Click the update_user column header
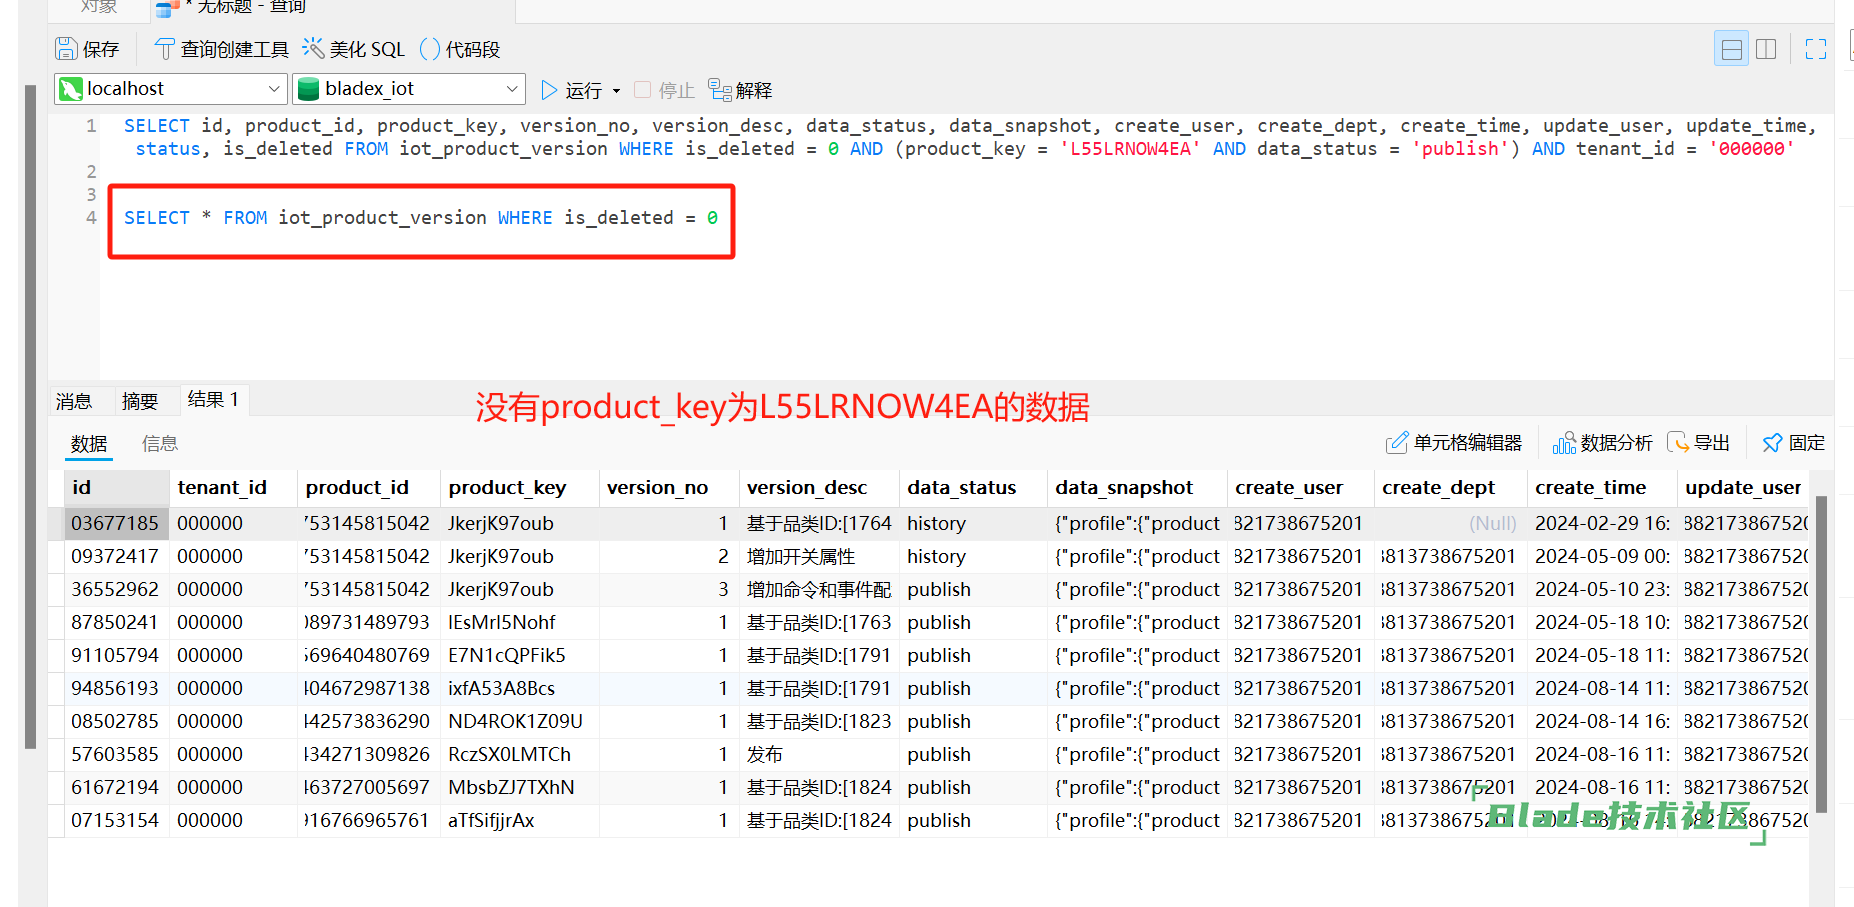 [1743, 487]
